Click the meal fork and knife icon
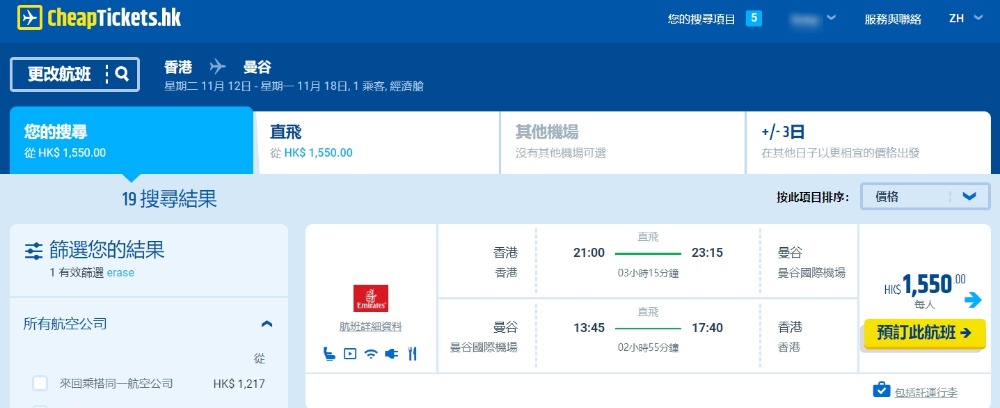This screenshot has width=1000, height=408. coord(412,353)
